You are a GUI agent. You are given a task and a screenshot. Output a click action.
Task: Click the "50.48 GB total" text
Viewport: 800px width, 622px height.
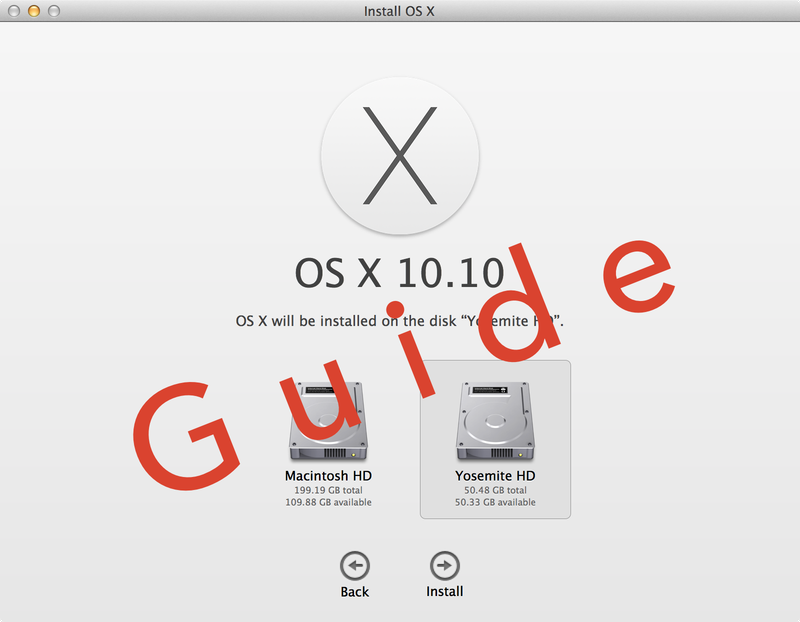495,490
